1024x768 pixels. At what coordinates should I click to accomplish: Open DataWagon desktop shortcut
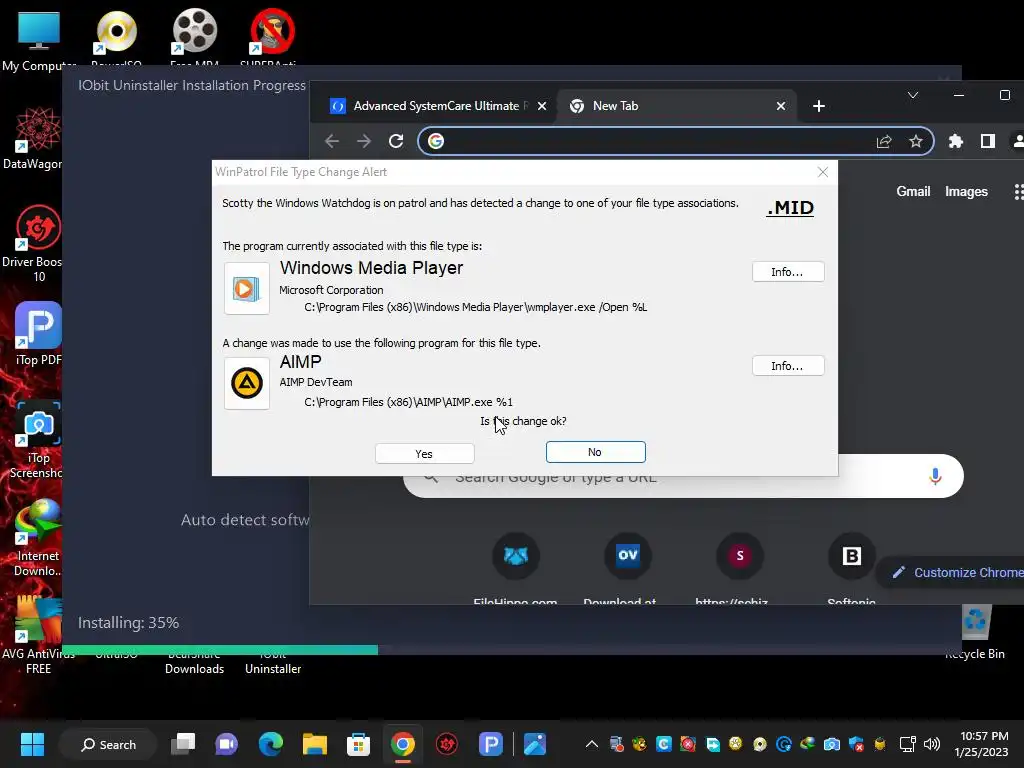35,138
